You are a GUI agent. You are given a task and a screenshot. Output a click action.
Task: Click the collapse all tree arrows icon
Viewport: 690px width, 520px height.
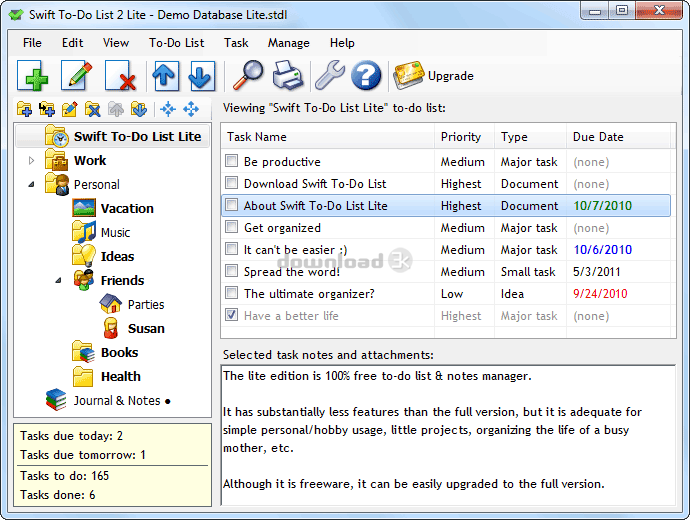tap(168, 109)
